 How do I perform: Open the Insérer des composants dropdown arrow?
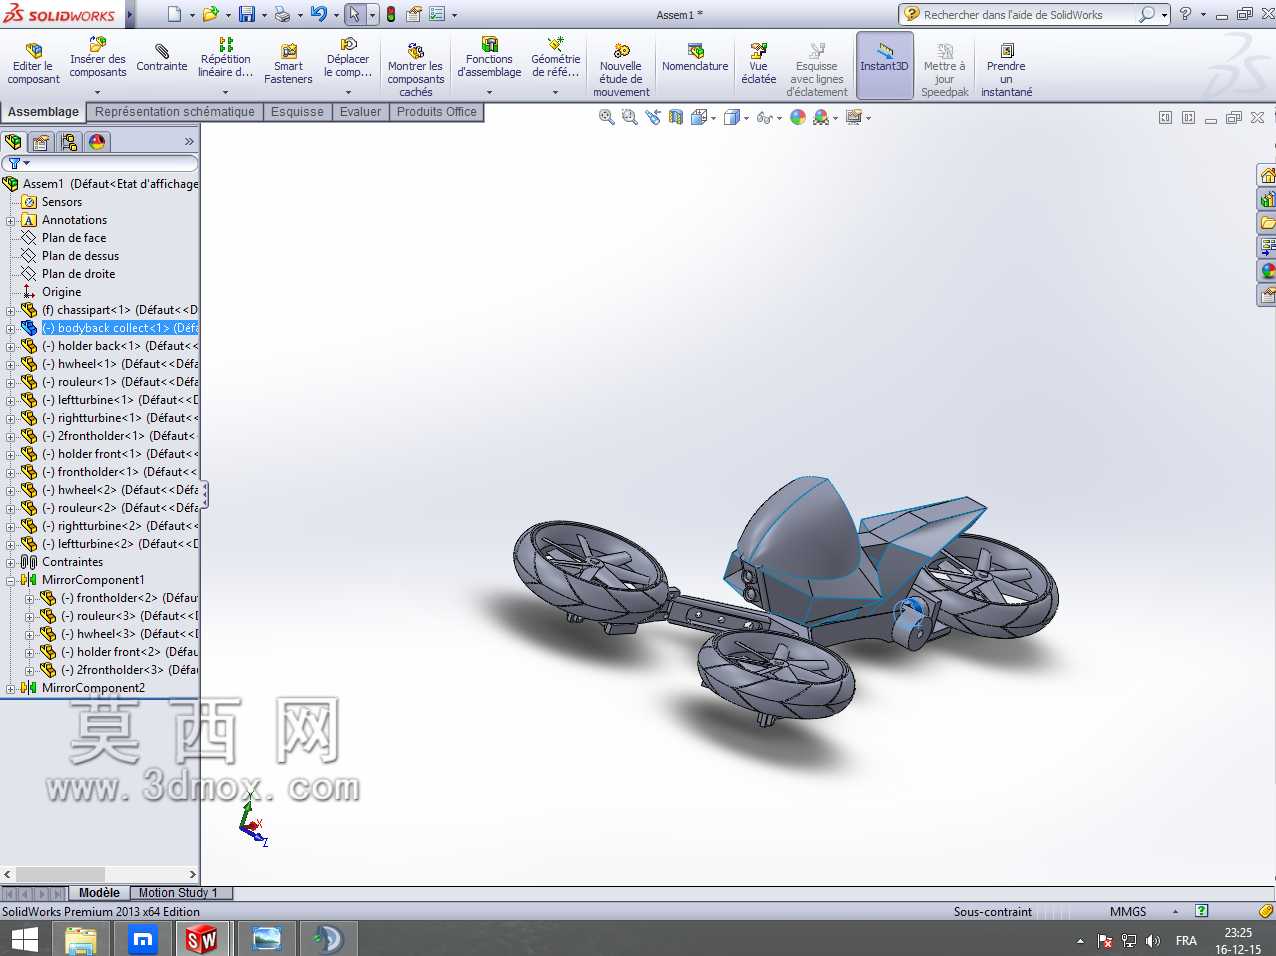point(97,92)
